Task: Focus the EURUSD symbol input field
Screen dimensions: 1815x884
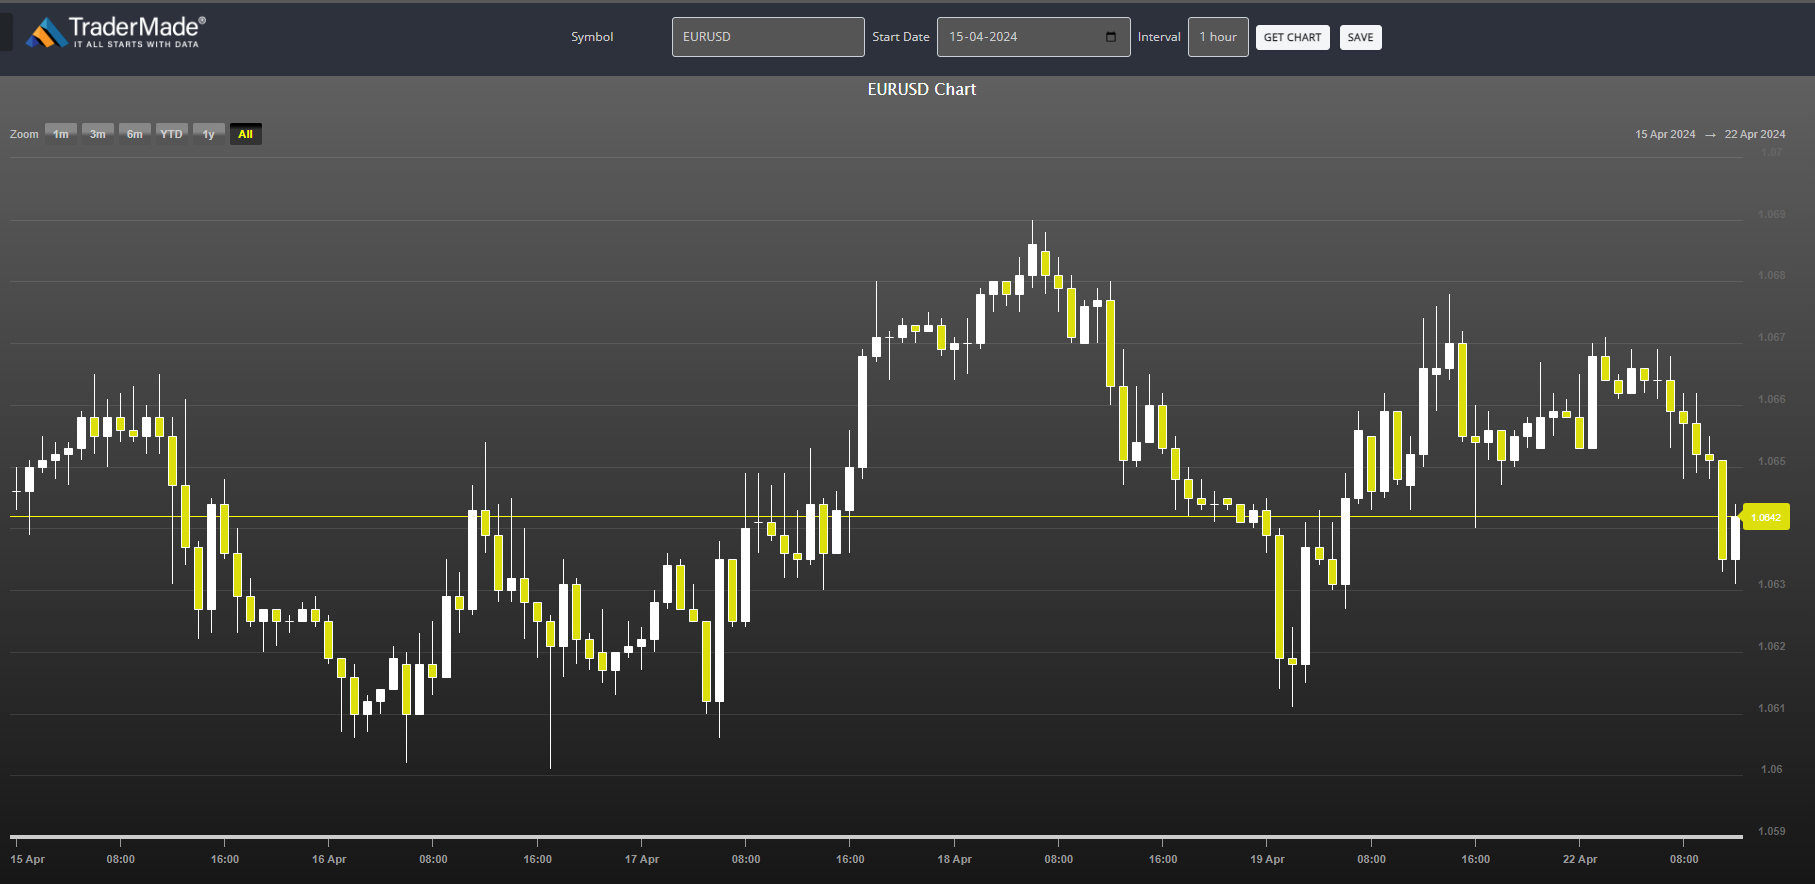Action: (768, 37)
